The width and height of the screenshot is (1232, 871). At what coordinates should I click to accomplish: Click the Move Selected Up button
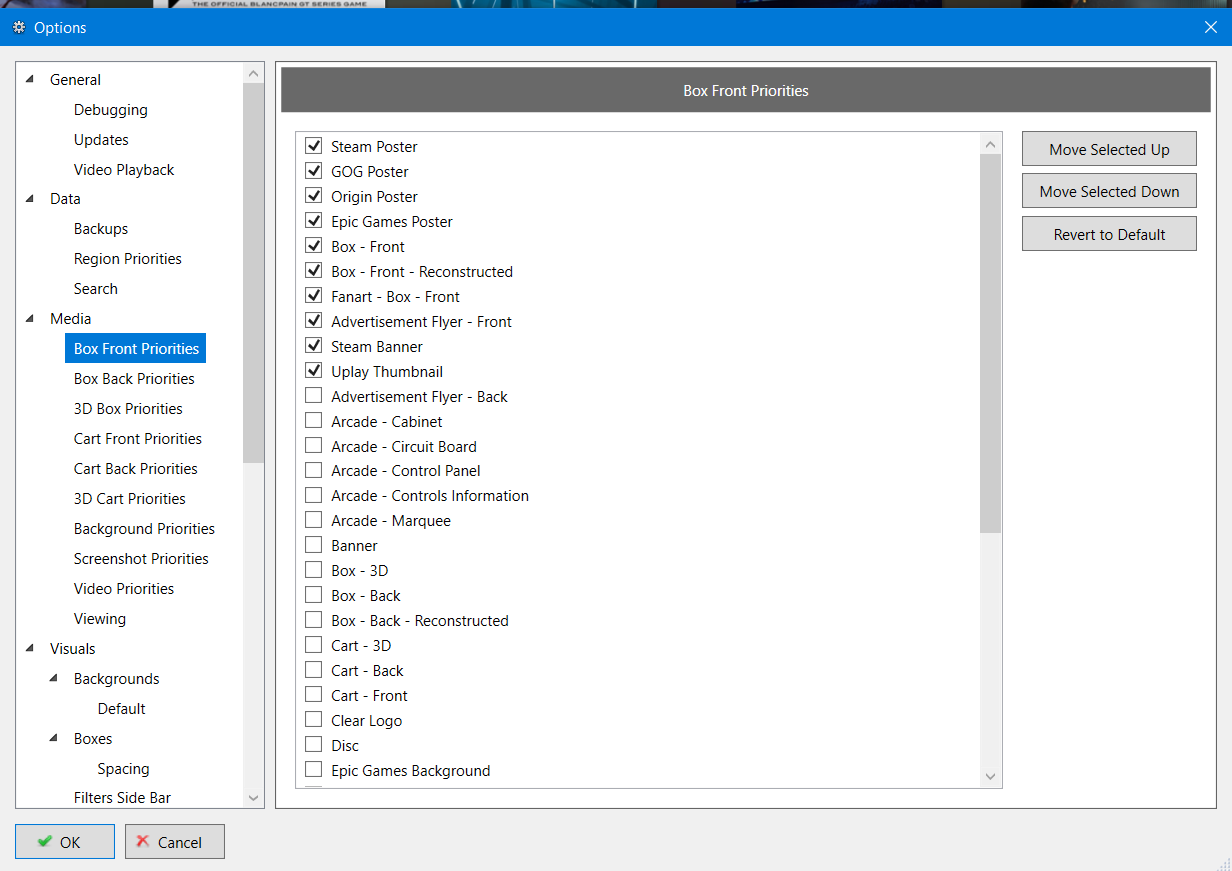click(1109, 149)
